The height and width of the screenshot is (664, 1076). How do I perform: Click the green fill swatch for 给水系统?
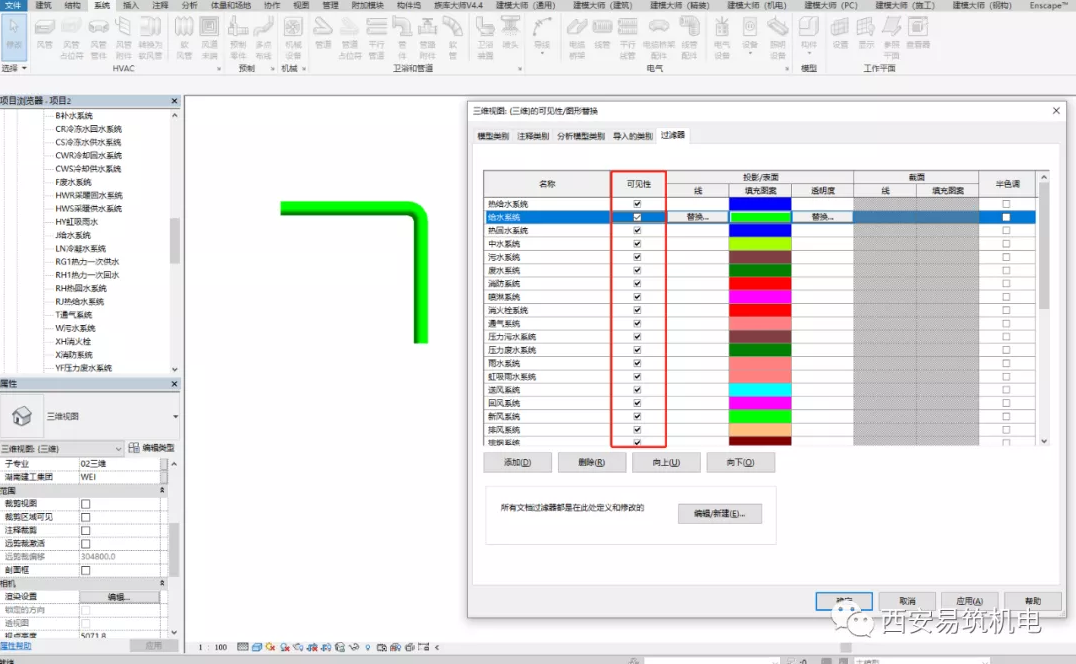pos(760,217)
